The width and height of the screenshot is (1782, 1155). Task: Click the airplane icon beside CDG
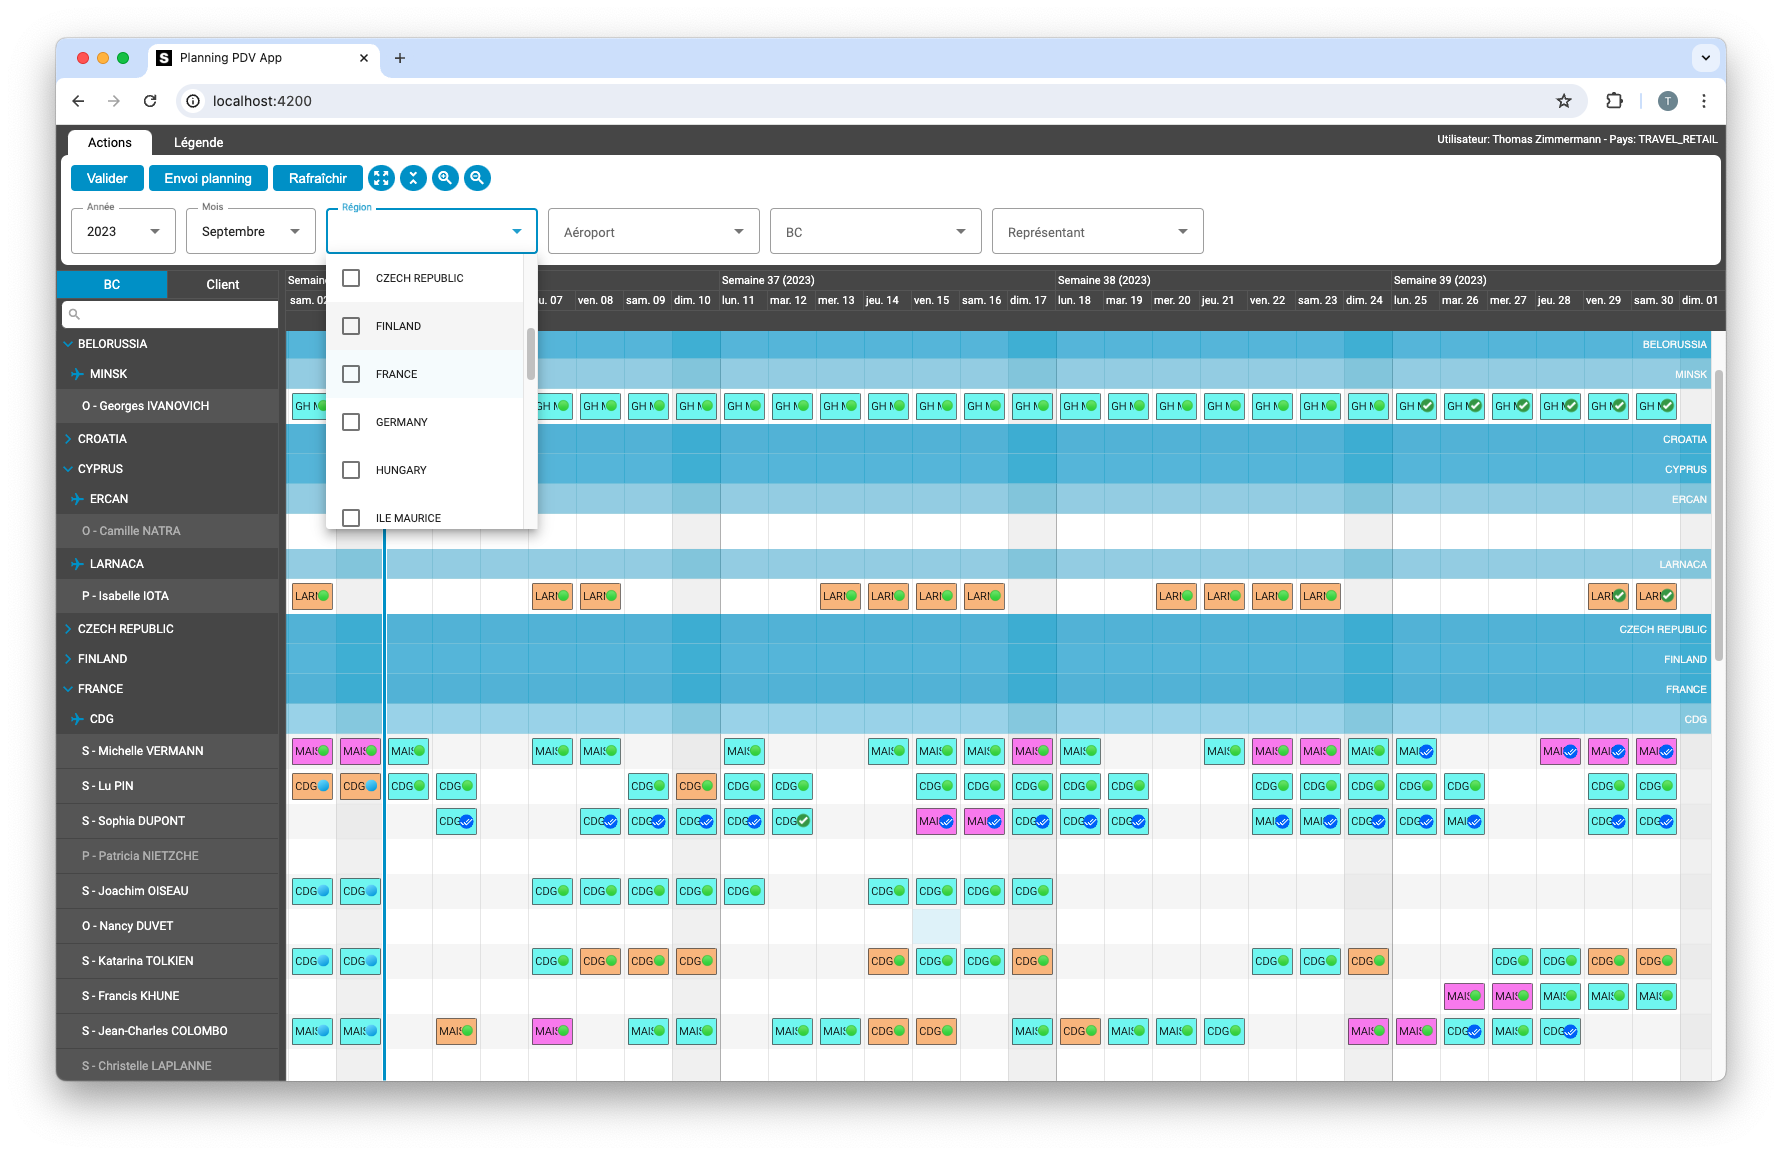[x=78, y=718]
